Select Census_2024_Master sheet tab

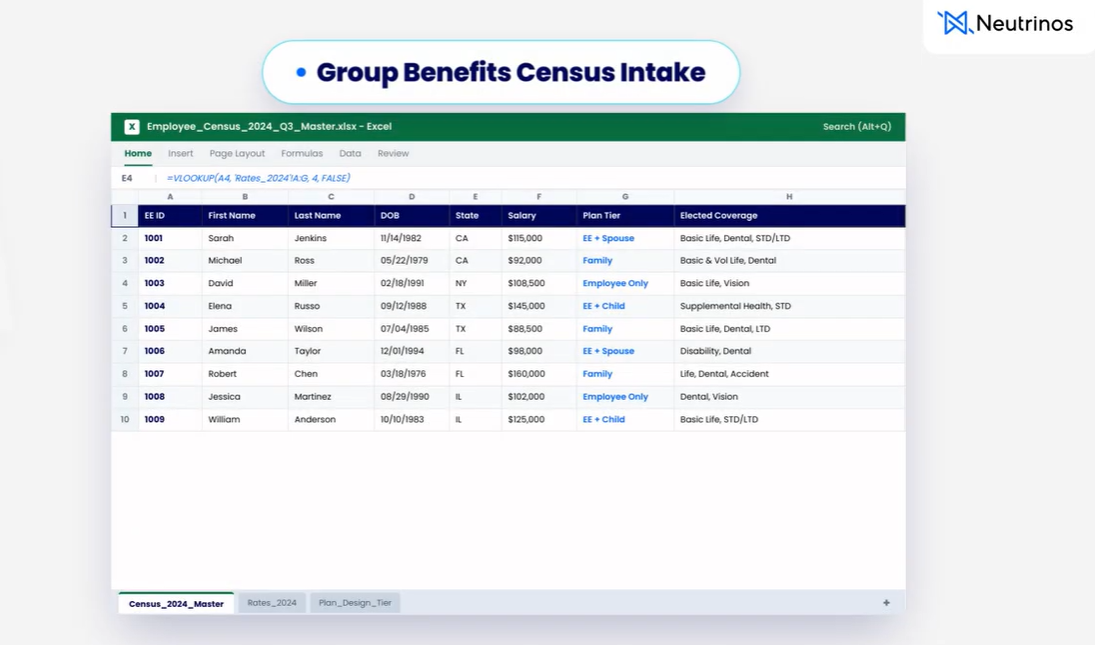point(176,603)
